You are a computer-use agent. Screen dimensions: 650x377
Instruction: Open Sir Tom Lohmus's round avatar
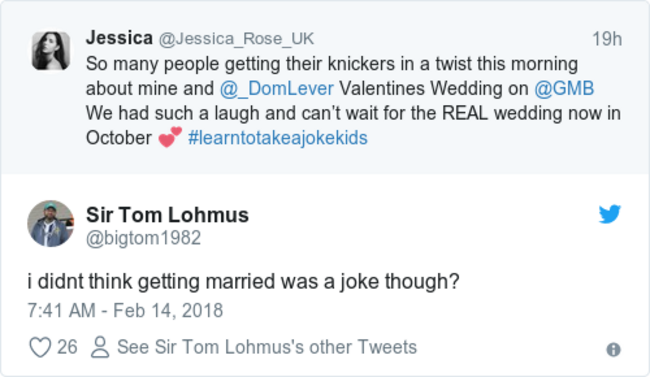coord(51,224)
